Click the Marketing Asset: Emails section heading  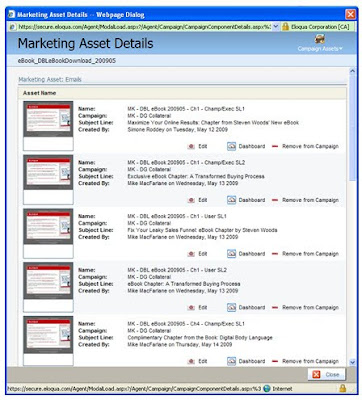click(x=50, y=79)
